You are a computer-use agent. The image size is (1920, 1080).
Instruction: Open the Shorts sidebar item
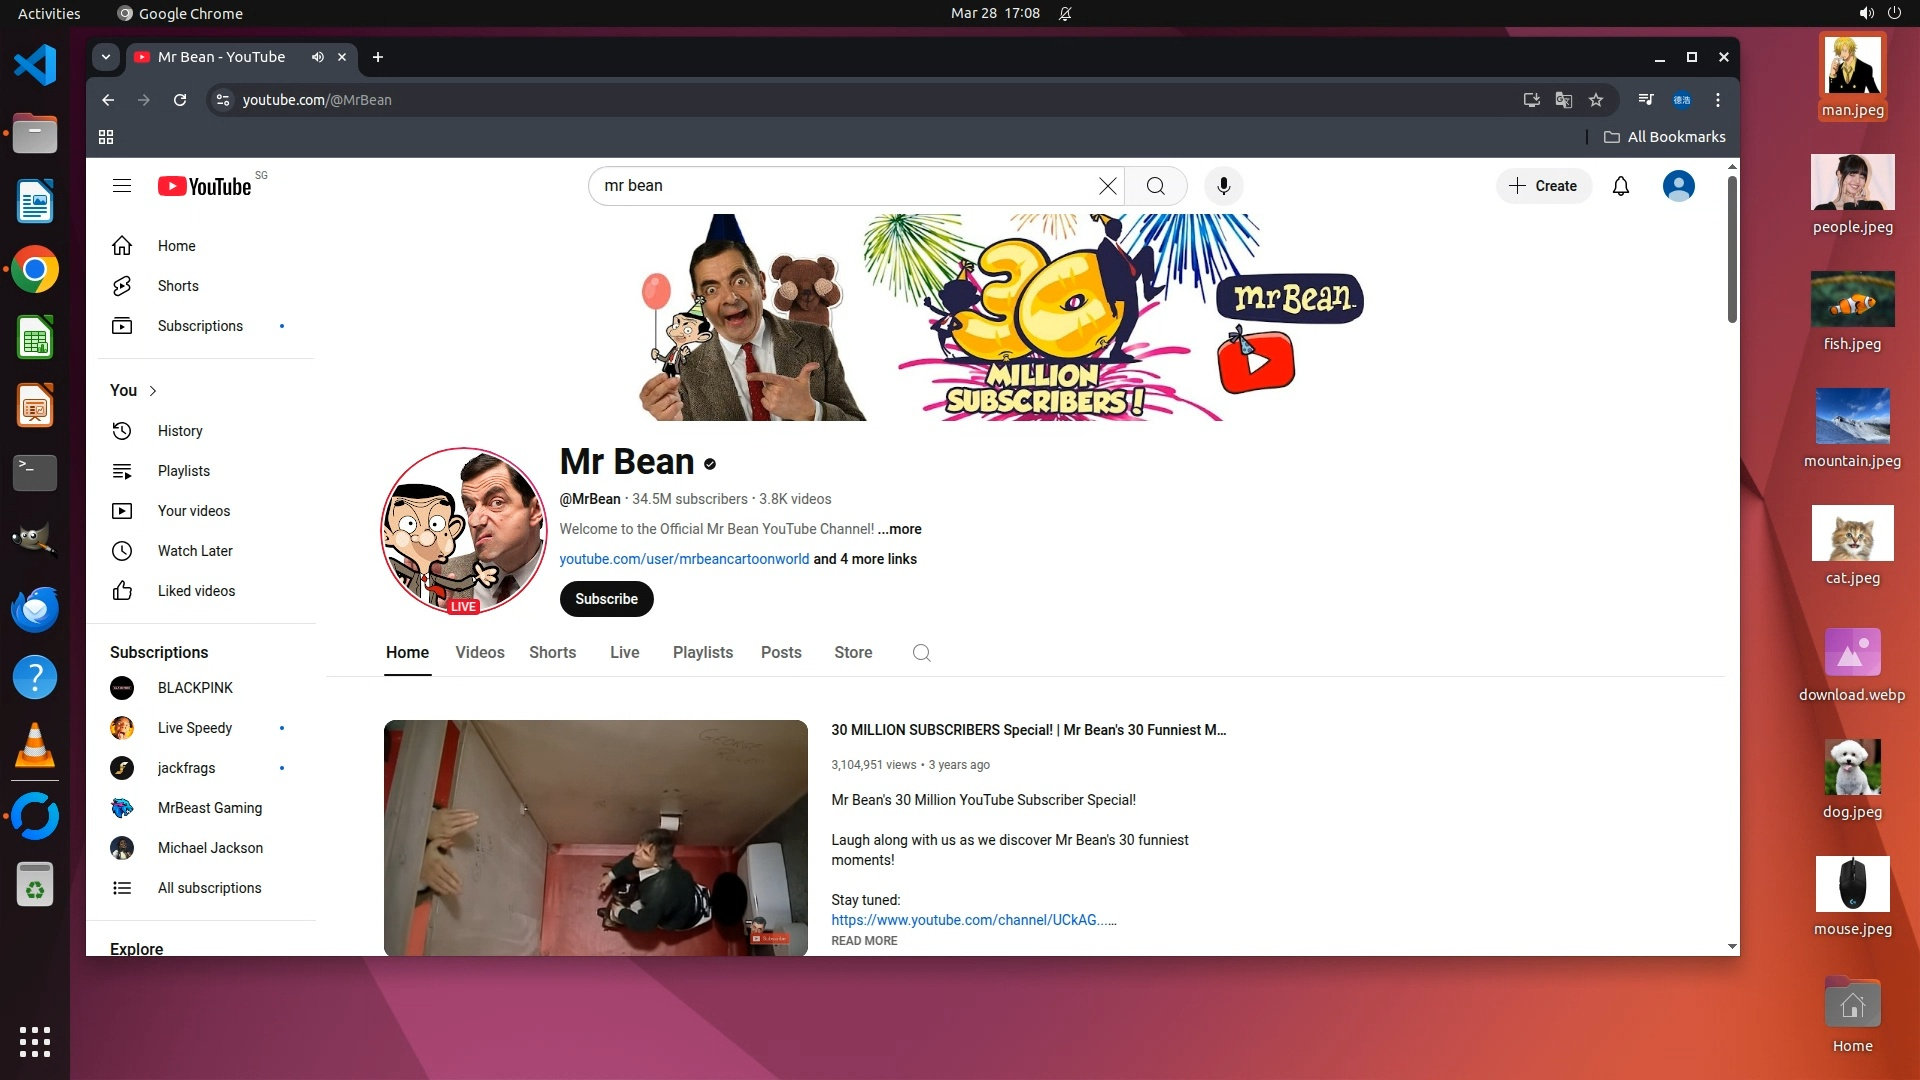(178, 286)
